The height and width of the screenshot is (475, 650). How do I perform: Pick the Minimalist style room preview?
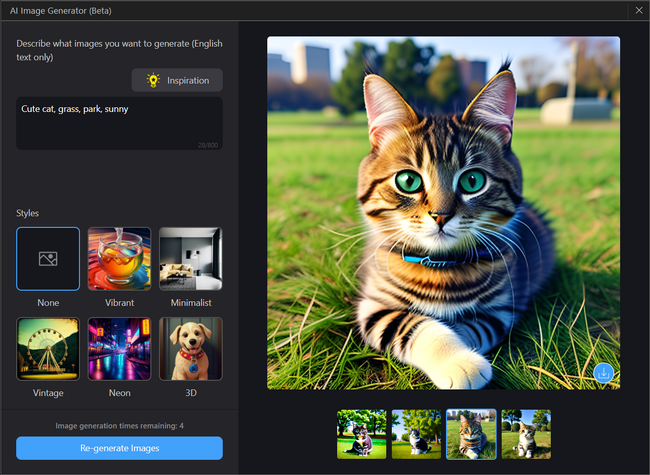[x=191, y=258]
